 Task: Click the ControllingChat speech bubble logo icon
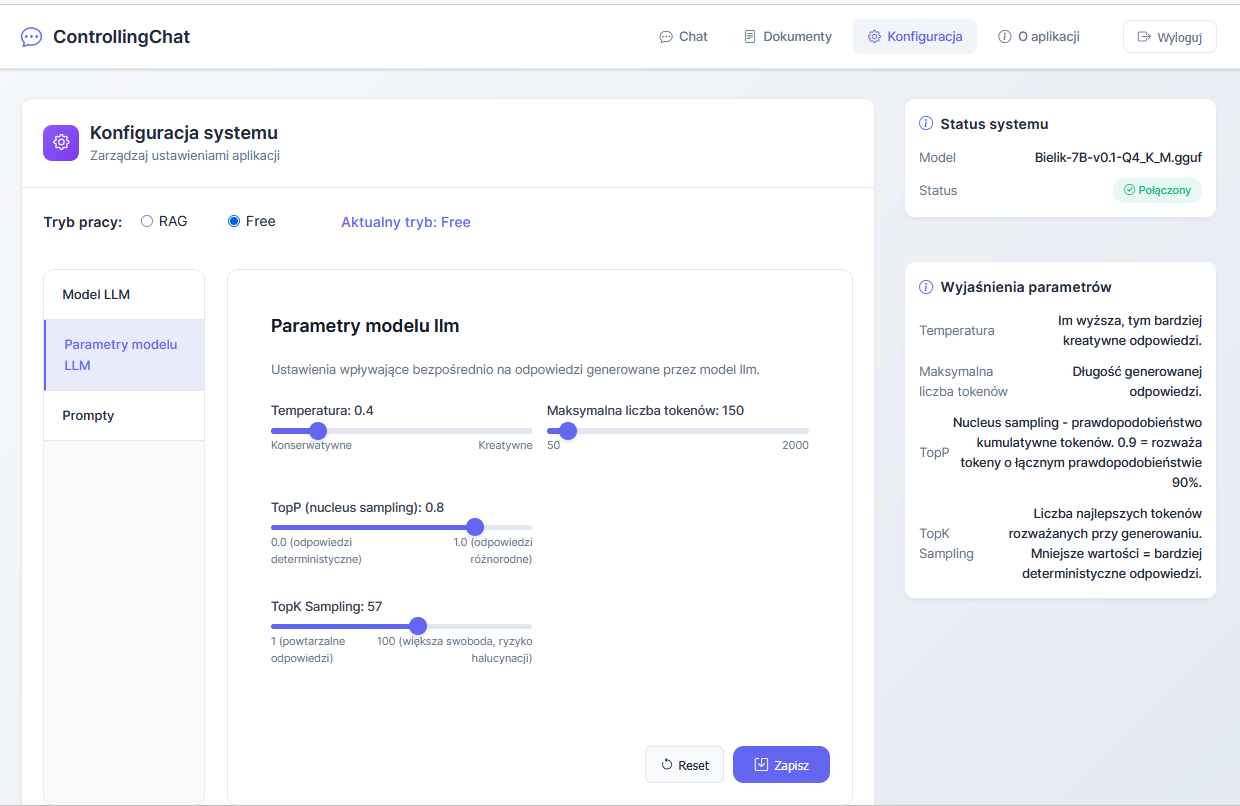point(32,37)
